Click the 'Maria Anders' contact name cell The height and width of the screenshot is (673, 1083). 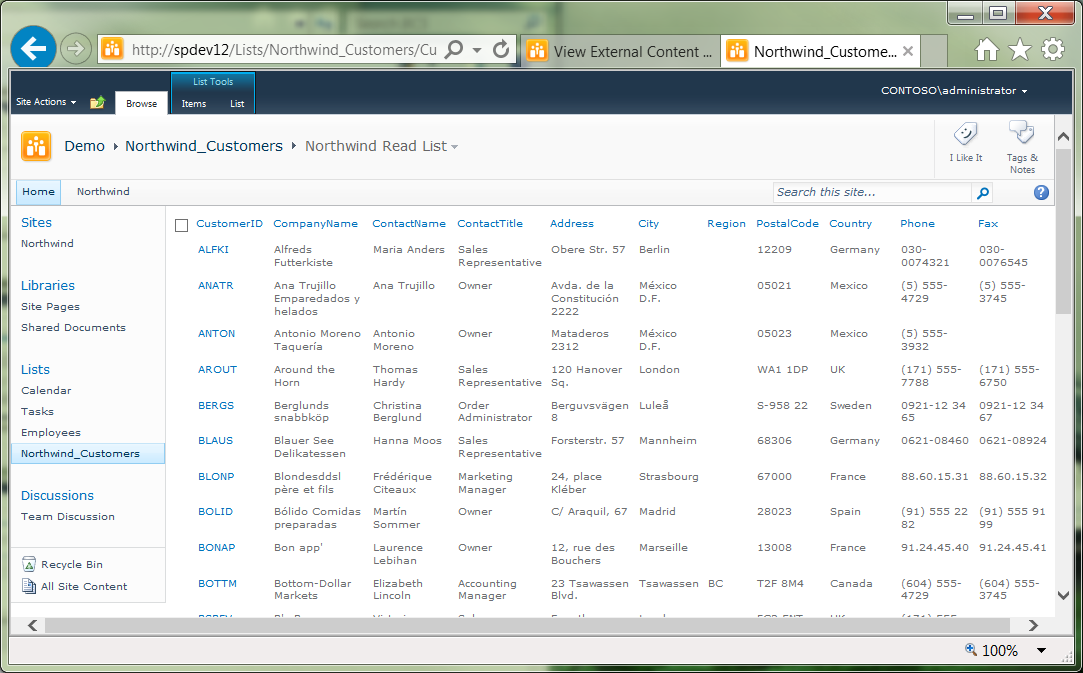(x=409, y=249)
